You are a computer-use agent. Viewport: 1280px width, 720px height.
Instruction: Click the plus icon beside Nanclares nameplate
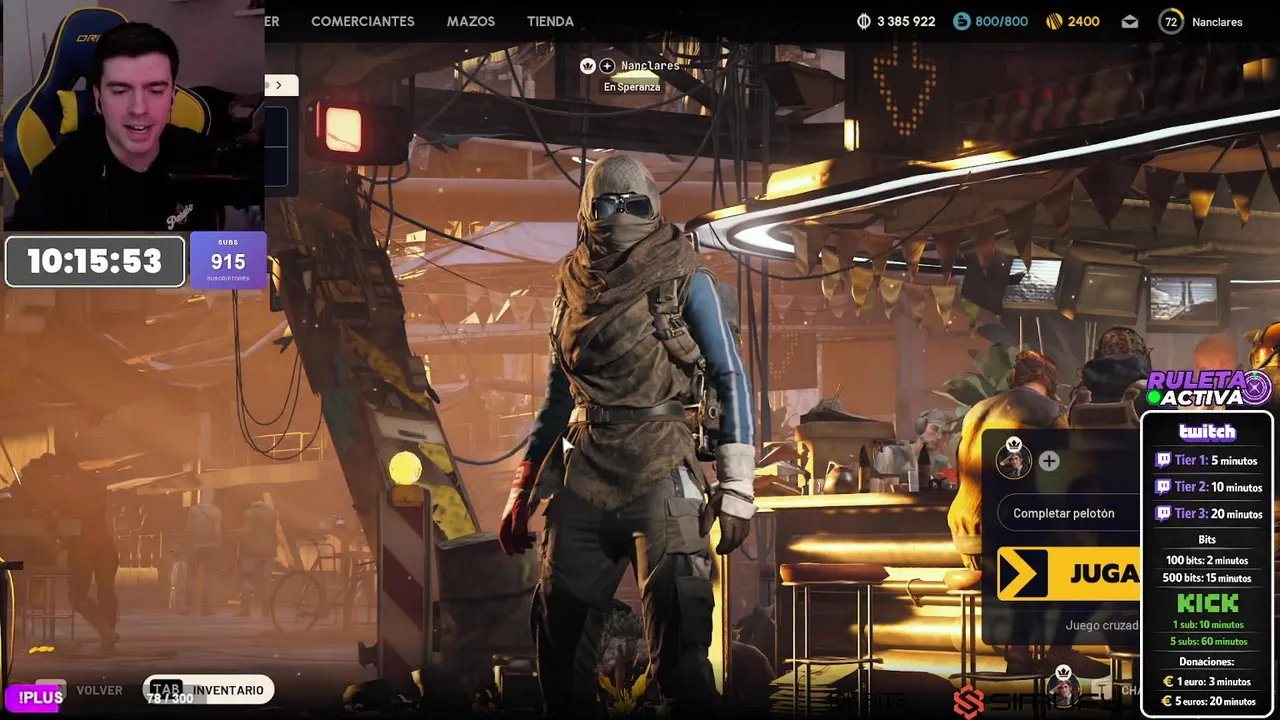tap(607, 66)
